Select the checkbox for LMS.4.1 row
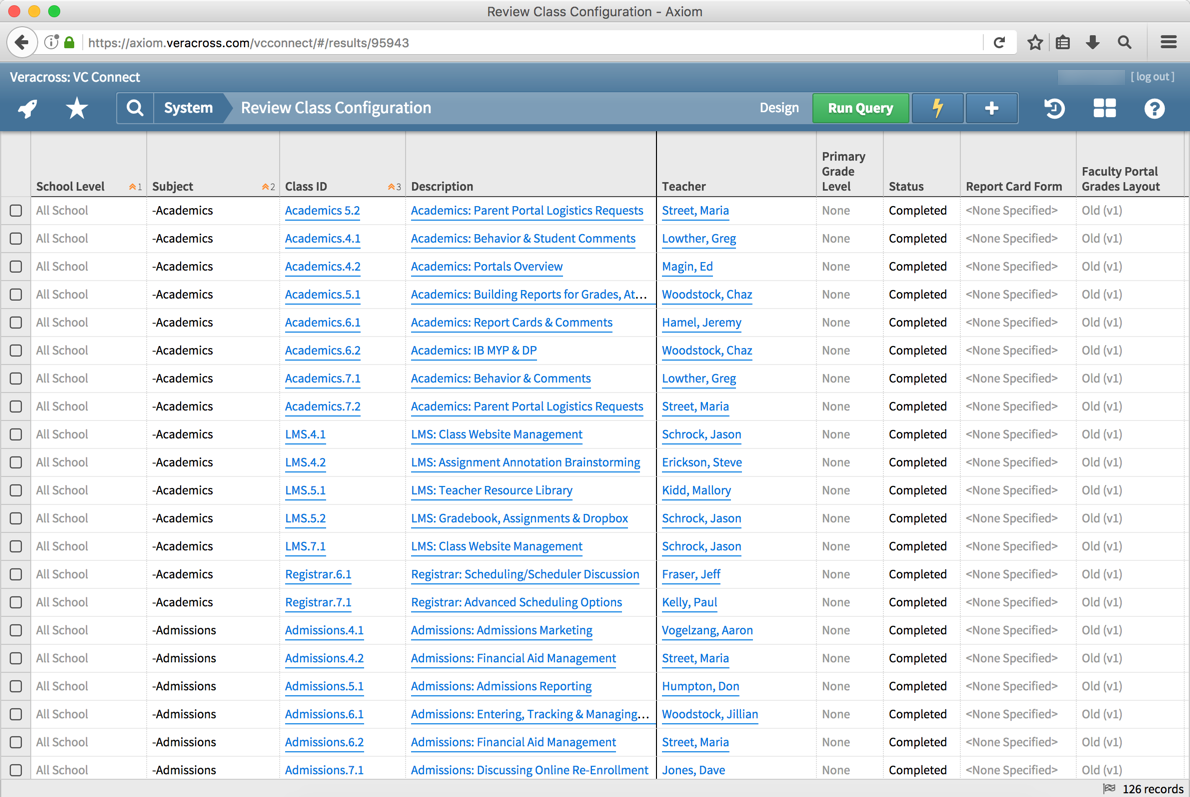This screenshot has width=1190, height=797. pos(16,435)
